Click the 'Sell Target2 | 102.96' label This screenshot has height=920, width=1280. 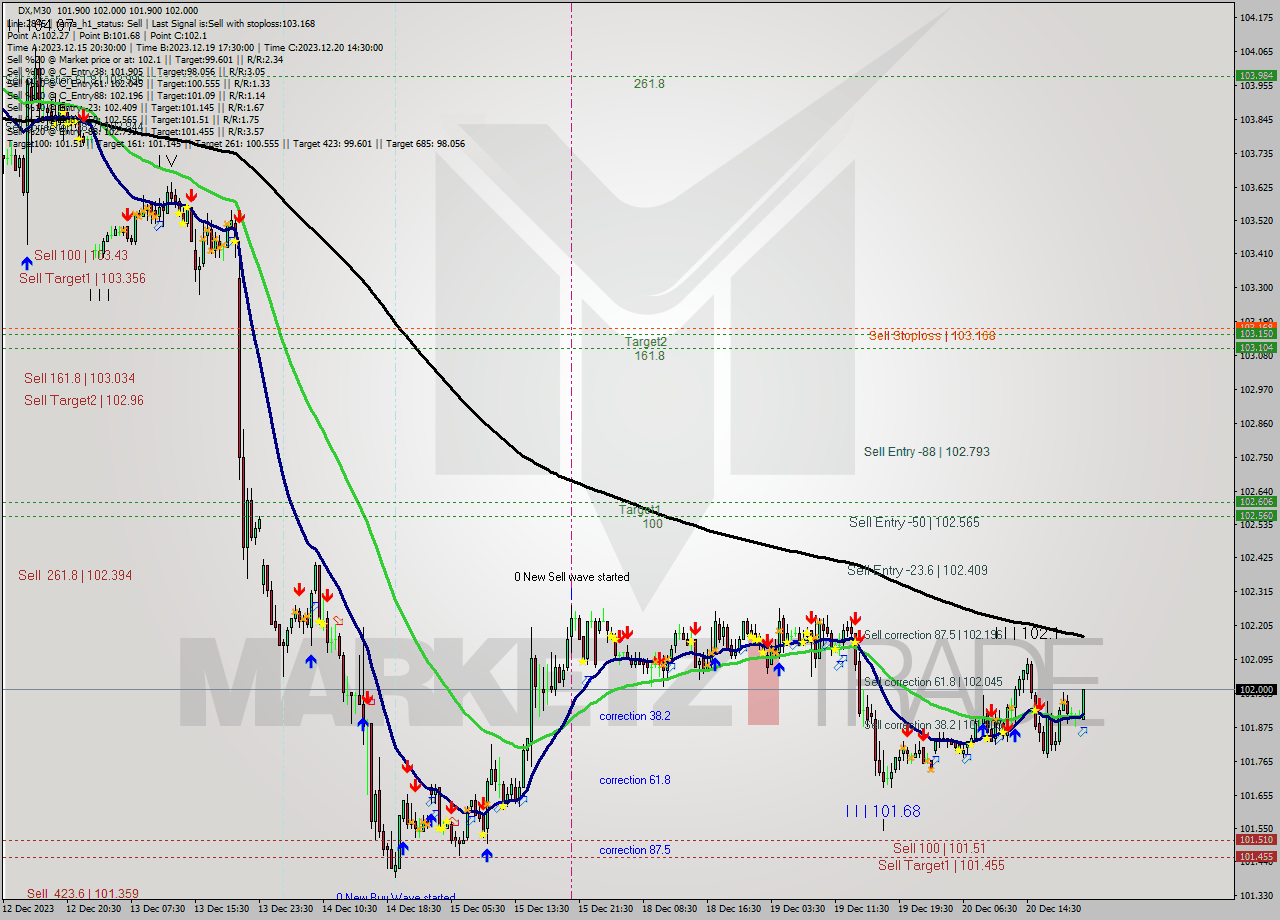[84, 400]
